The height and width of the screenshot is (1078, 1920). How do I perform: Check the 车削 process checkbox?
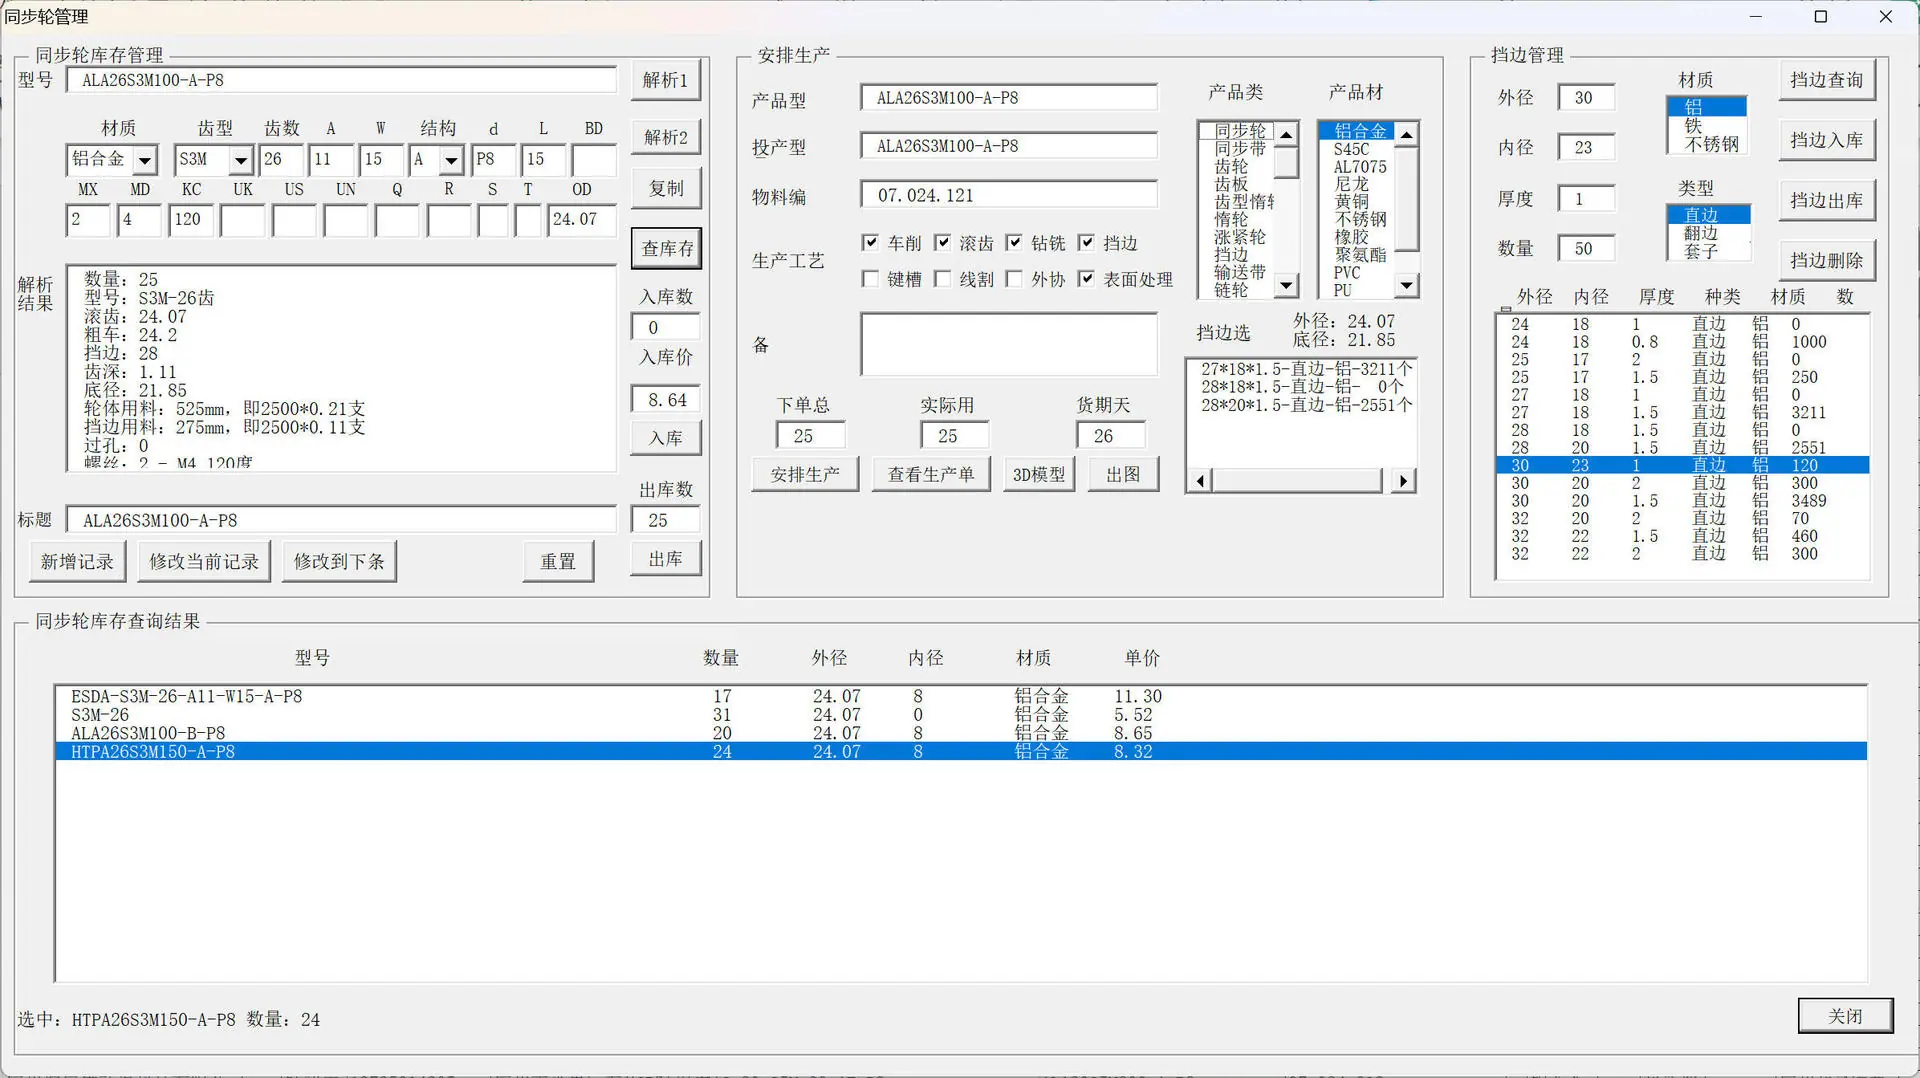click(x=870, y=243)
